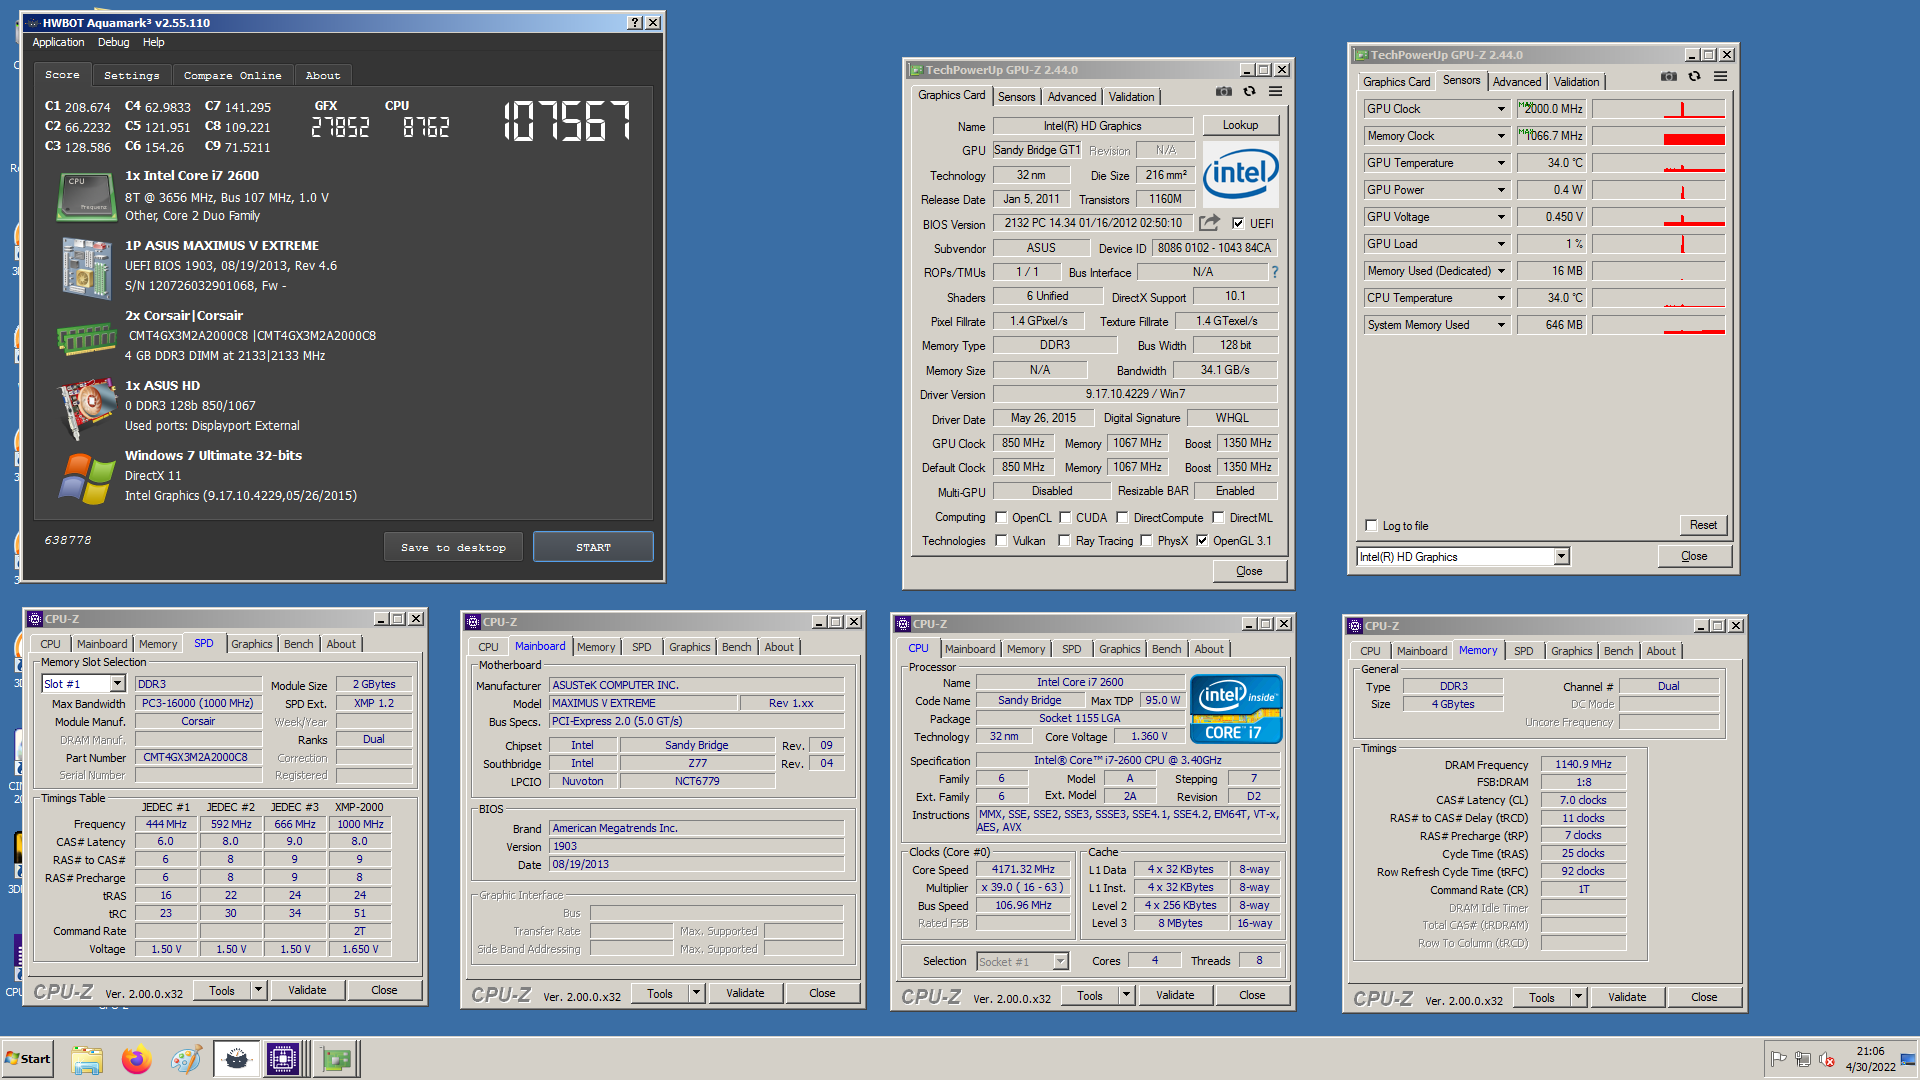Open the GPU Temperature sensor dropdown

pos(1501,163)
